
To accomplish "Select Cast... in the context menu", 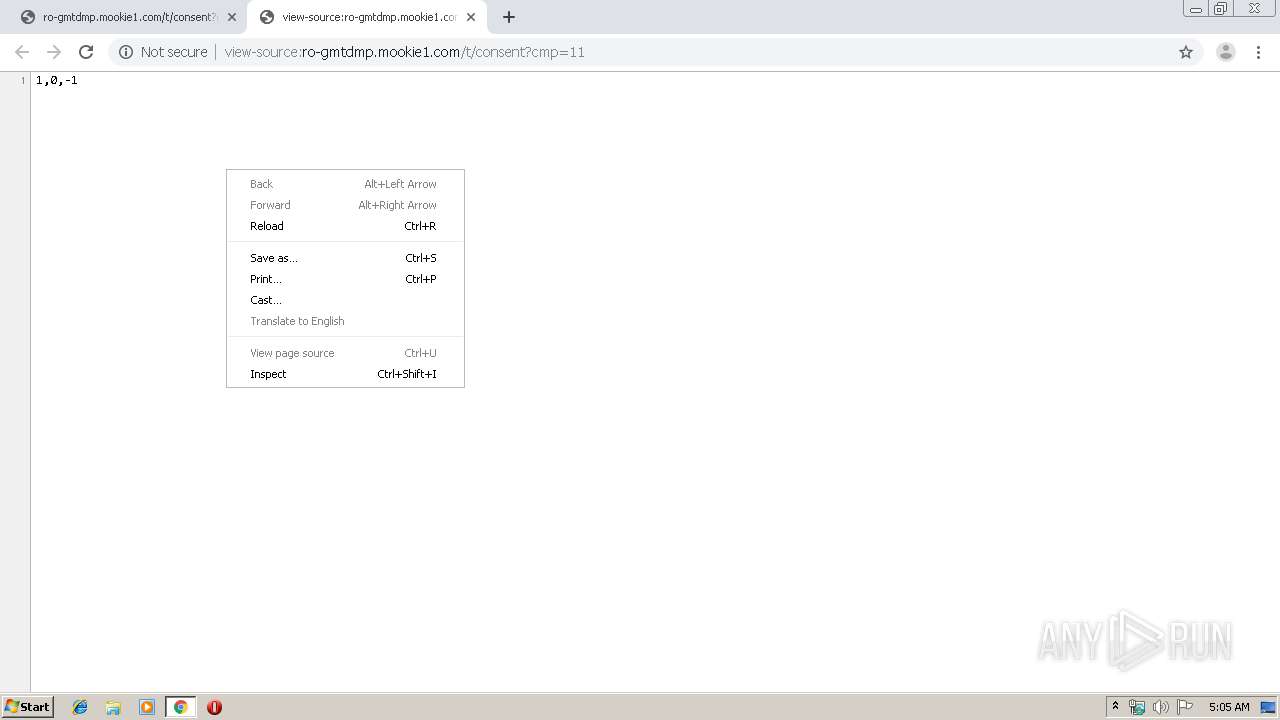I will (345, 300).
